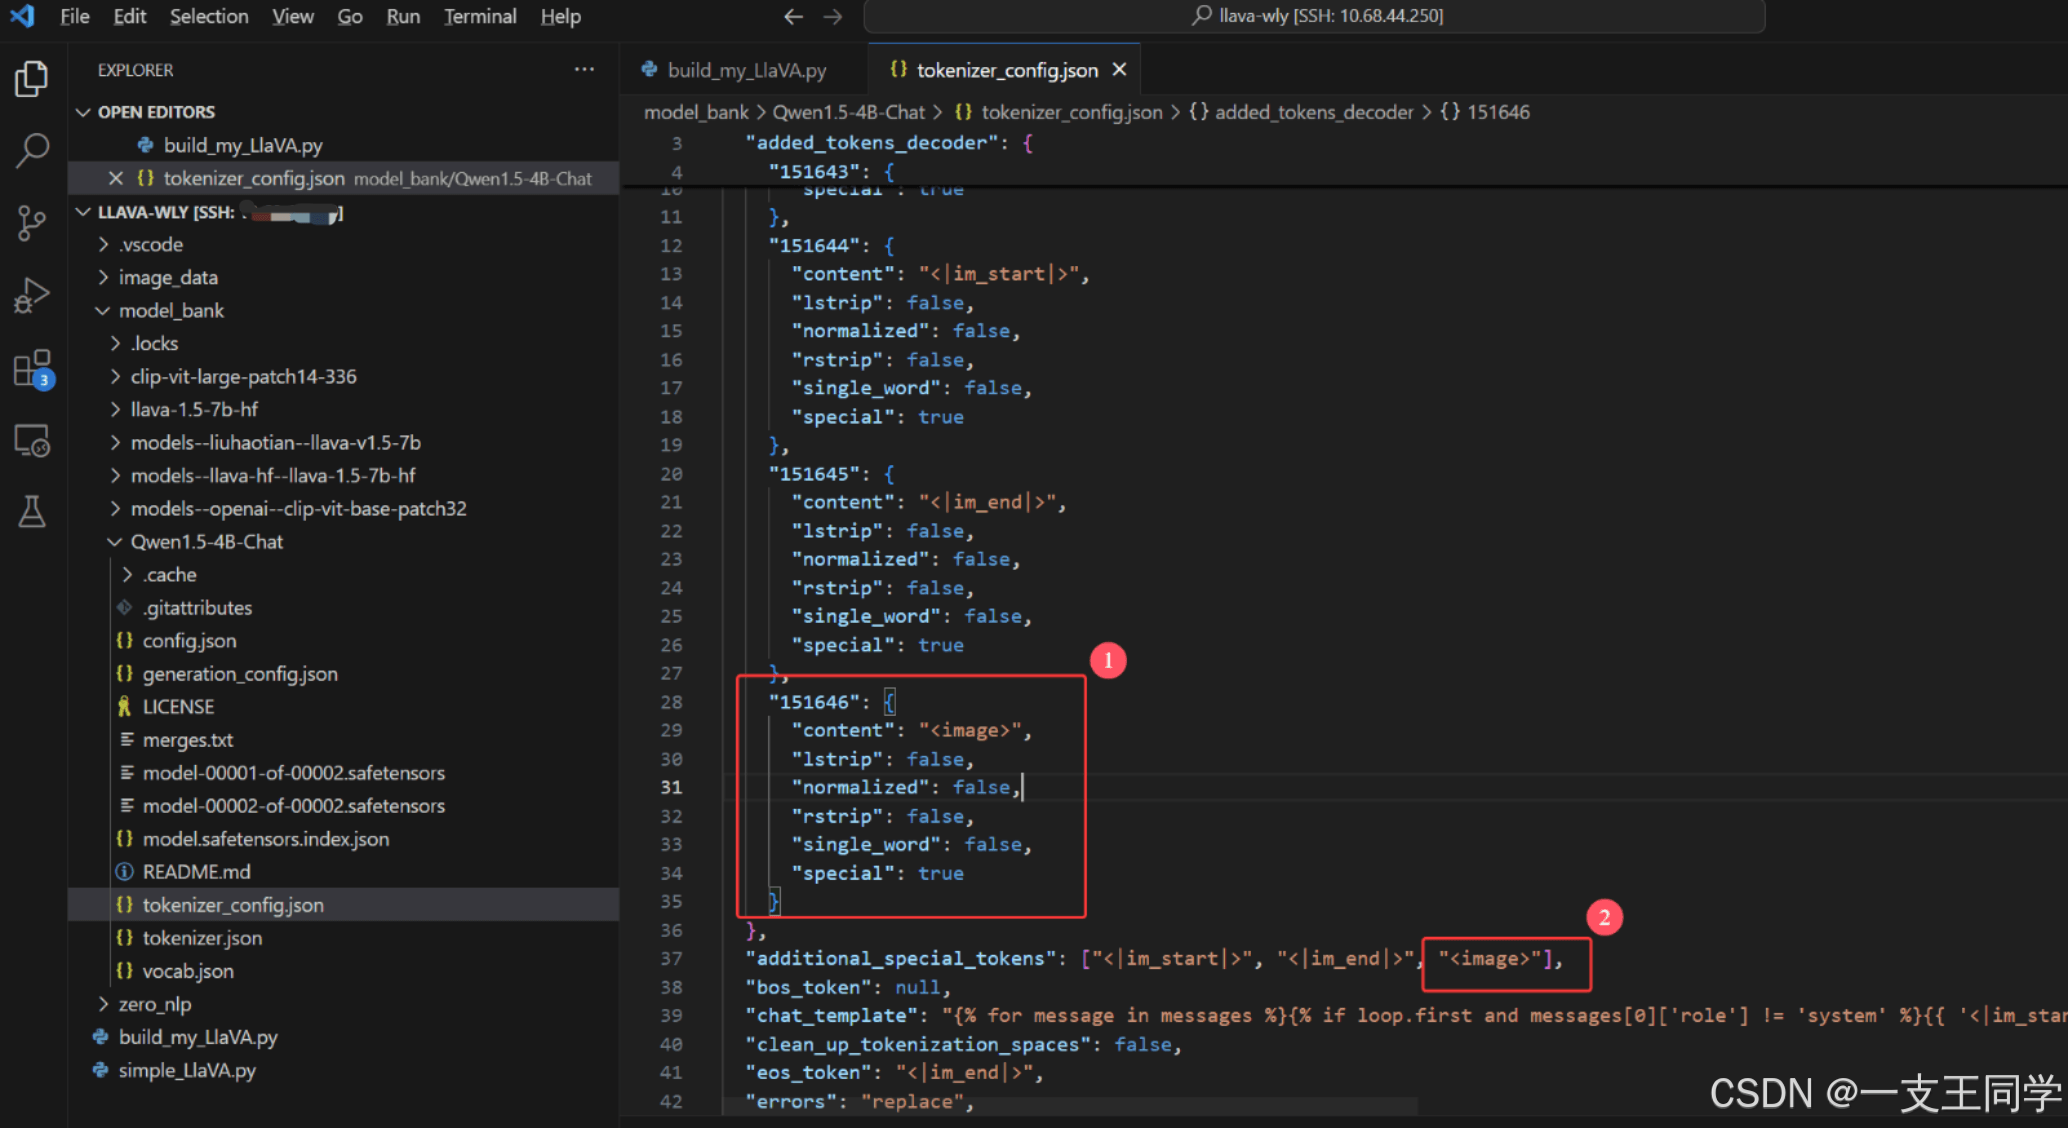
Task: Switch to build_my_LlaVA.py tab
Action: [746, 70]
